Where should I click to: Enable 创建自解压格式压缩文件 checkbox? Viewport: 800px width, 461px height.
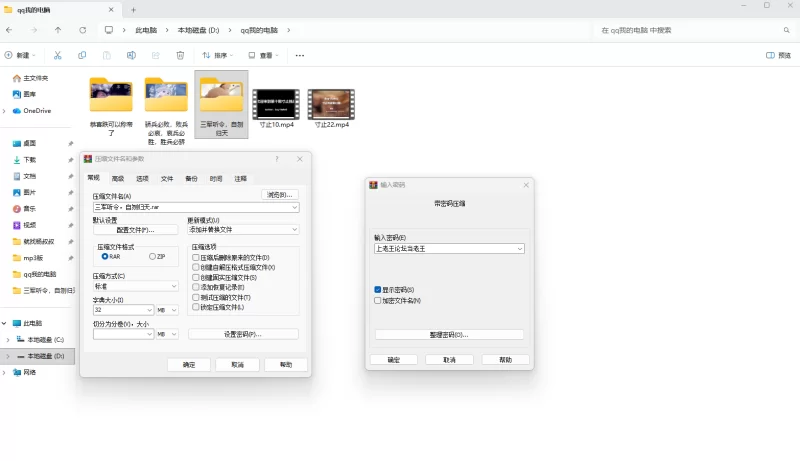196,267
